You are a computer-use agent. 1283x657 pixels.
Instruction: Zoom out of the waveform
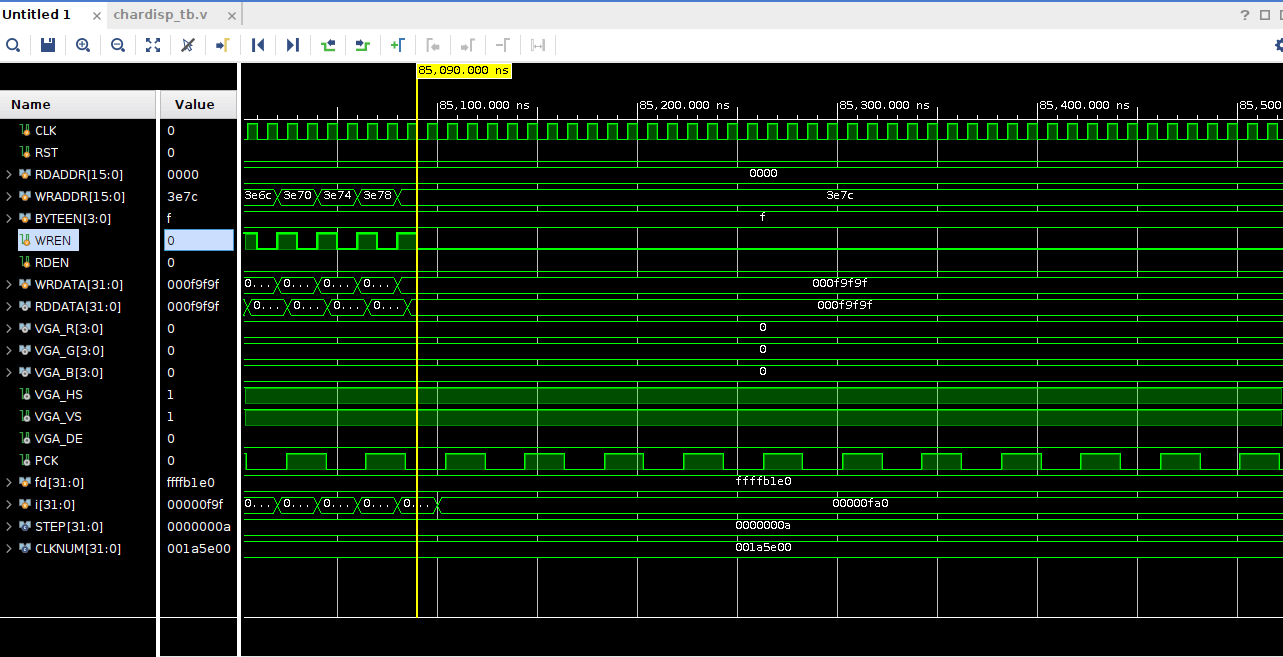click(x=118, y=45)
